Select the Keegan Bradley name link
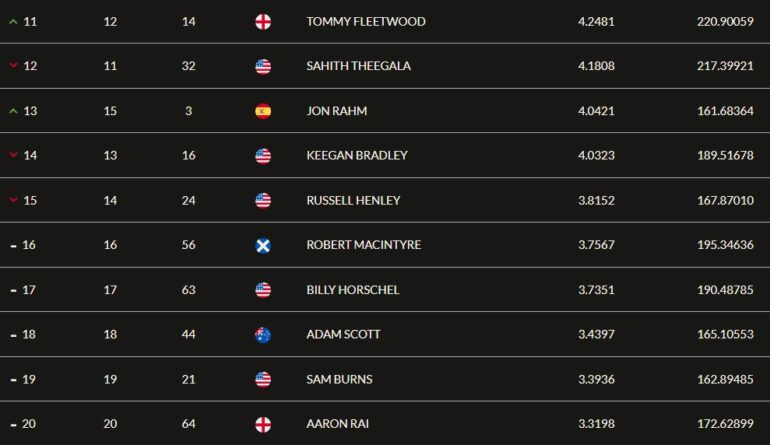Image resolution: width=770 pixels, height=445 pixels. tap(357, 155)
